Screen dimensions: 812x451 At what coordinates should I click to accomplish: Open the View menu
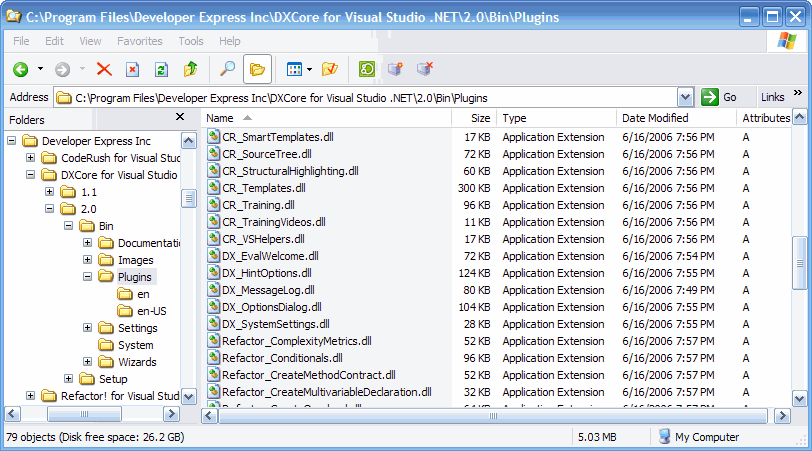pyautogui.click(x=90, y=41)
